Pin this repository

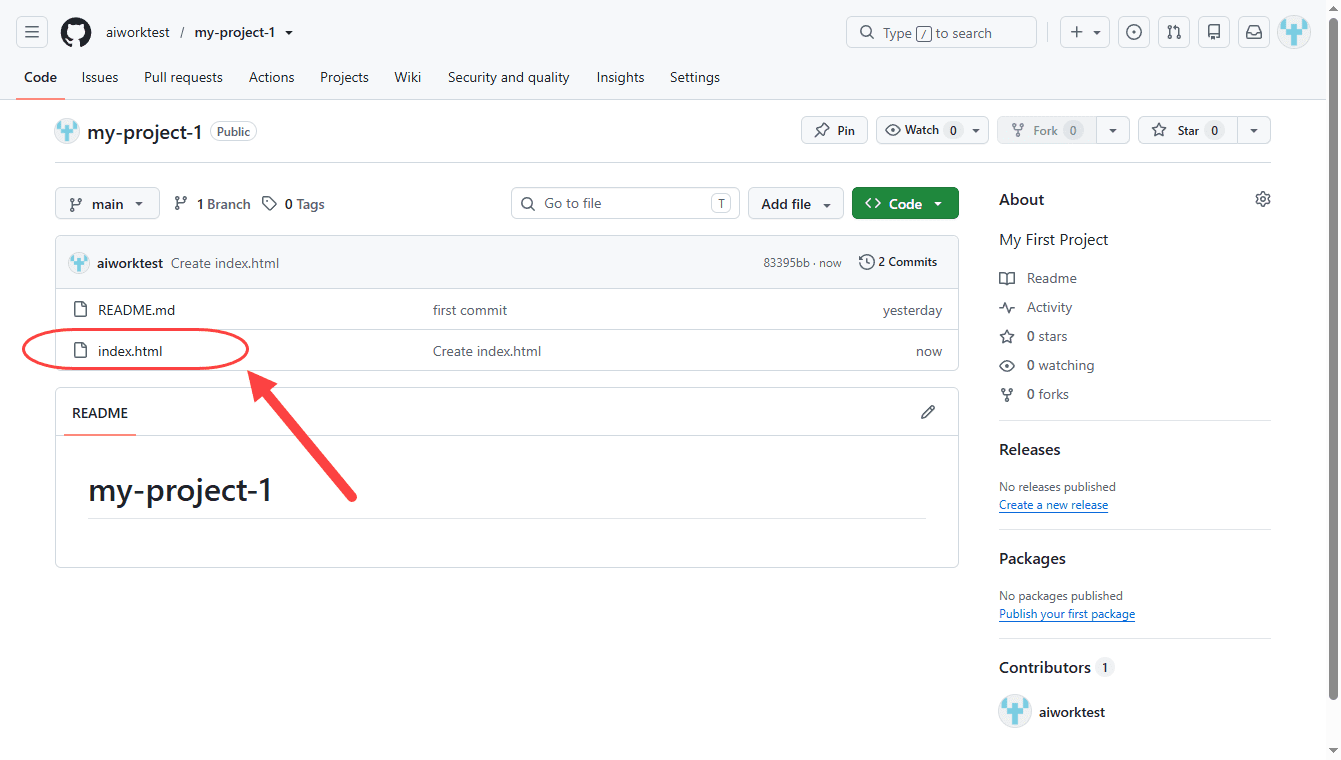click(834, 130)
